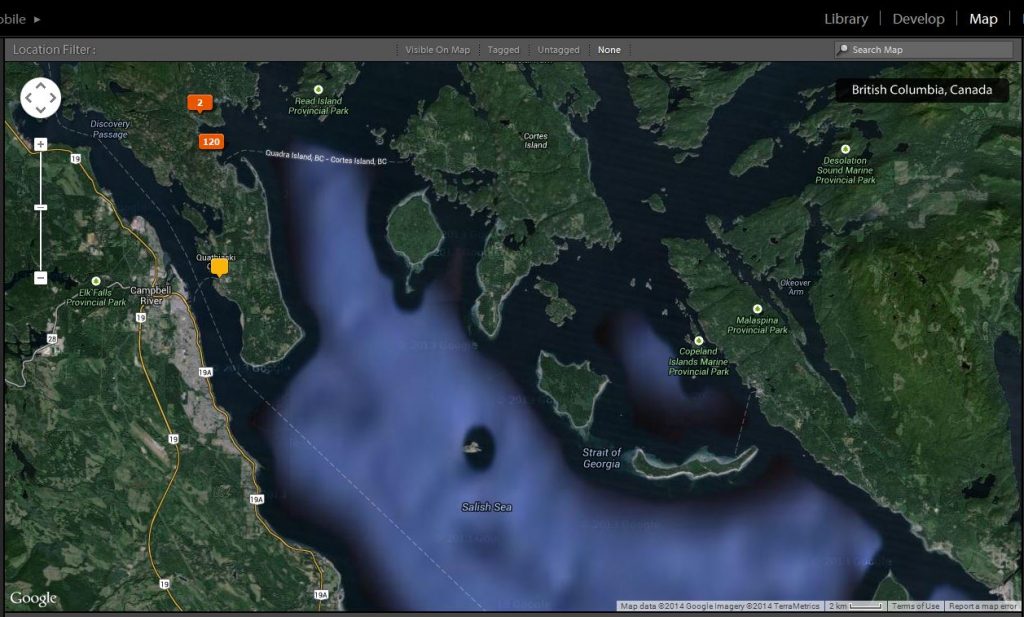Click the zoom slider handle
Screen dimensions: 1024x617
coord(41,207)
